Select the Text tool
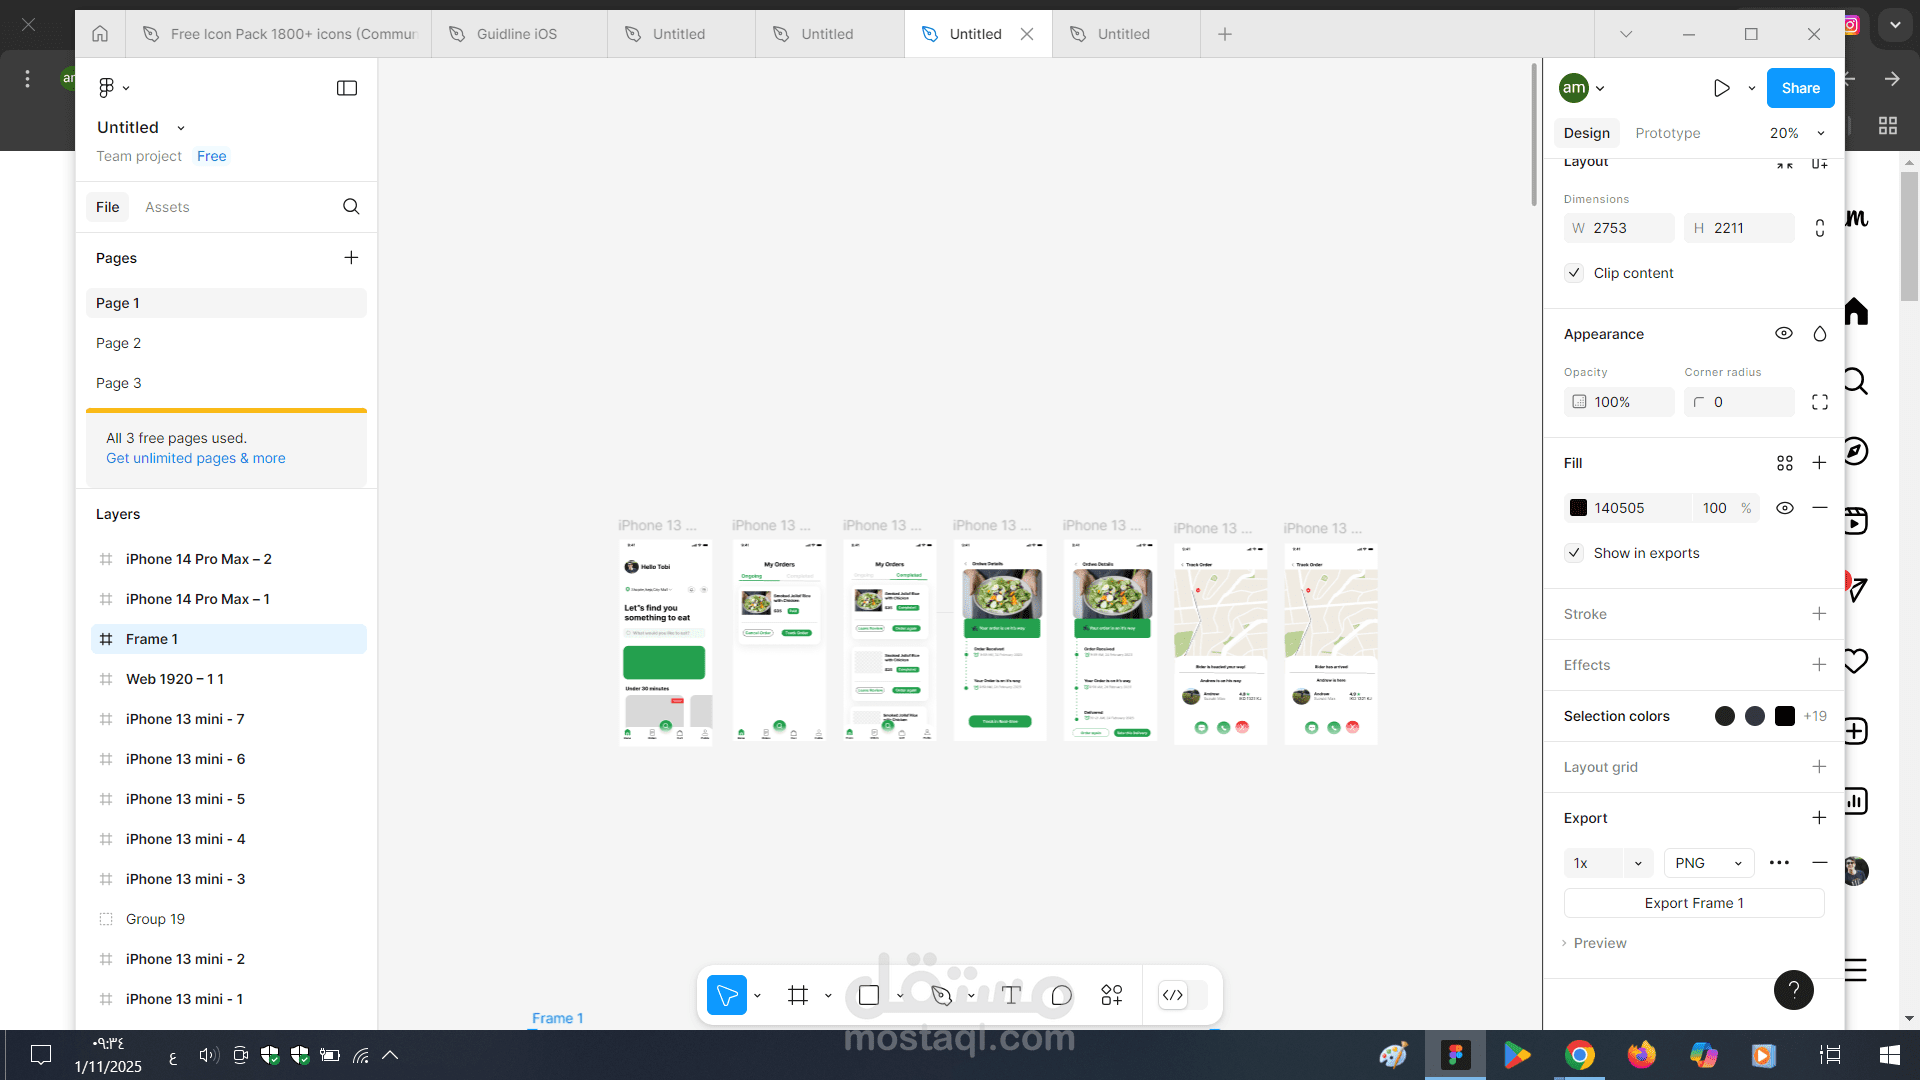1920x1080 pixels. (1011, 995)
